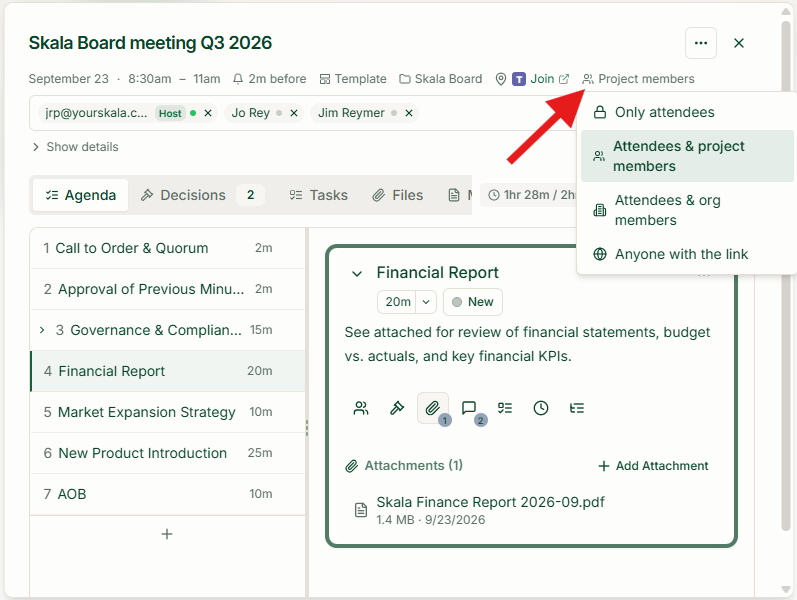The width and height of the screenshot is (797, 600).
Task: Click the assignees people icon
Action: tap(361, 408)
